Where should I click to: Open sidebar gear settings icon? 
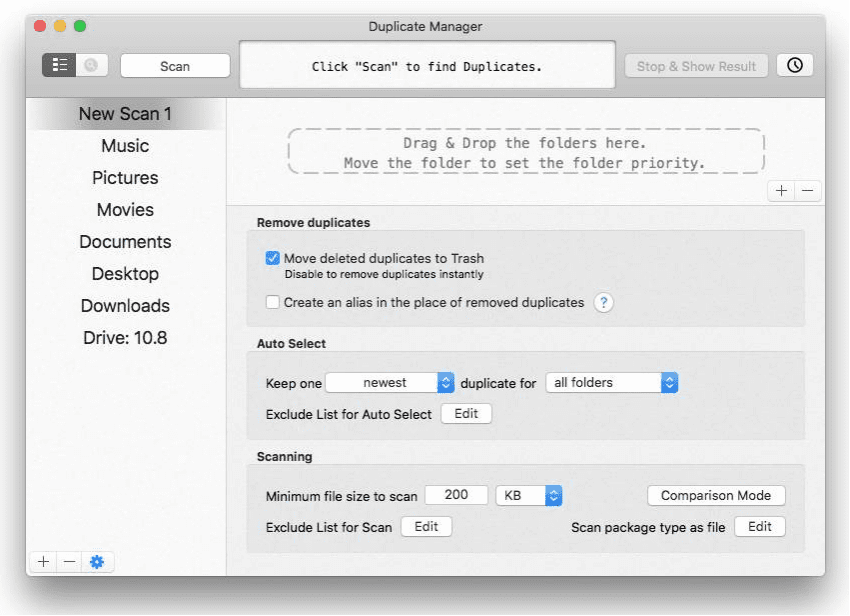click(x=97, y=562)
